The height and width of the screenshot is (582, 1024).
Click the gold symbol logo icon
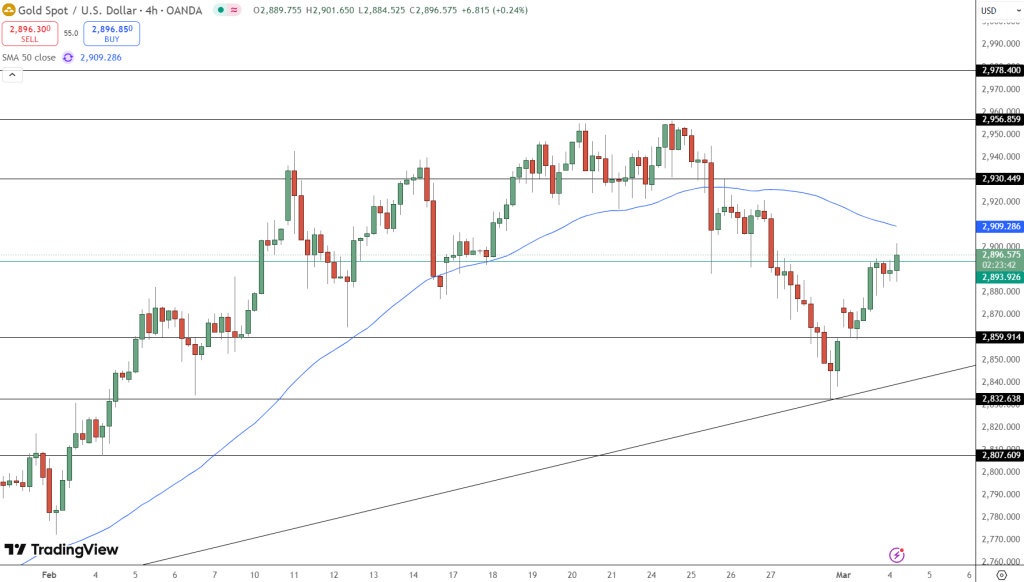(8, 10)
